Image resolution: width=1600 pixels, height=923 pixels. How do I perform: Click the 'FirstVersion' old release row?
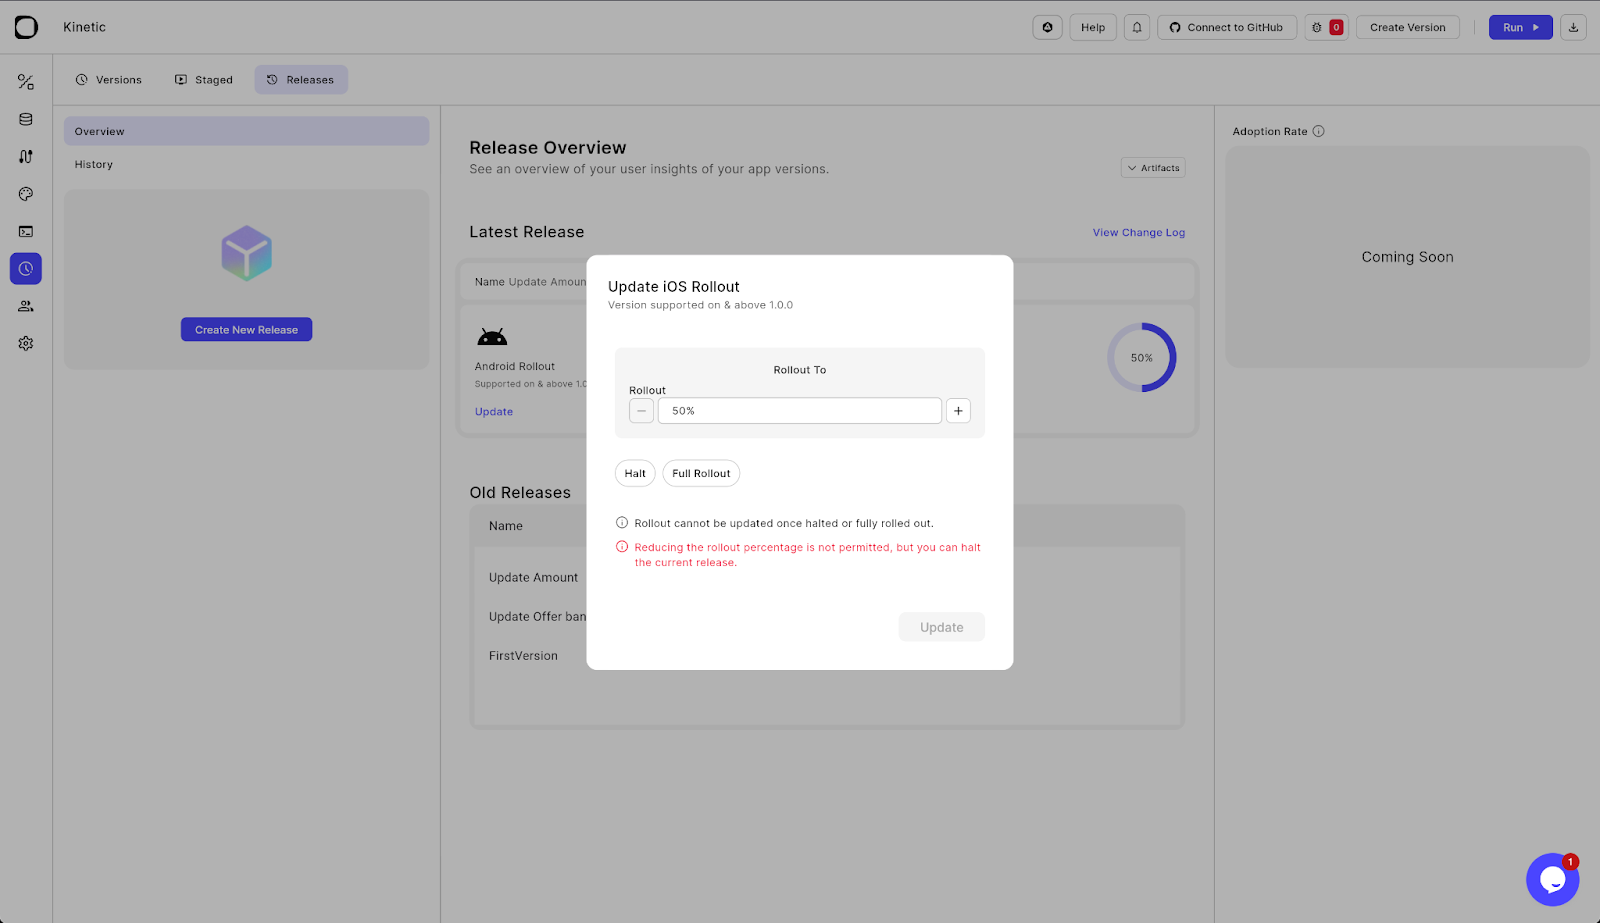tap(523, 656)
